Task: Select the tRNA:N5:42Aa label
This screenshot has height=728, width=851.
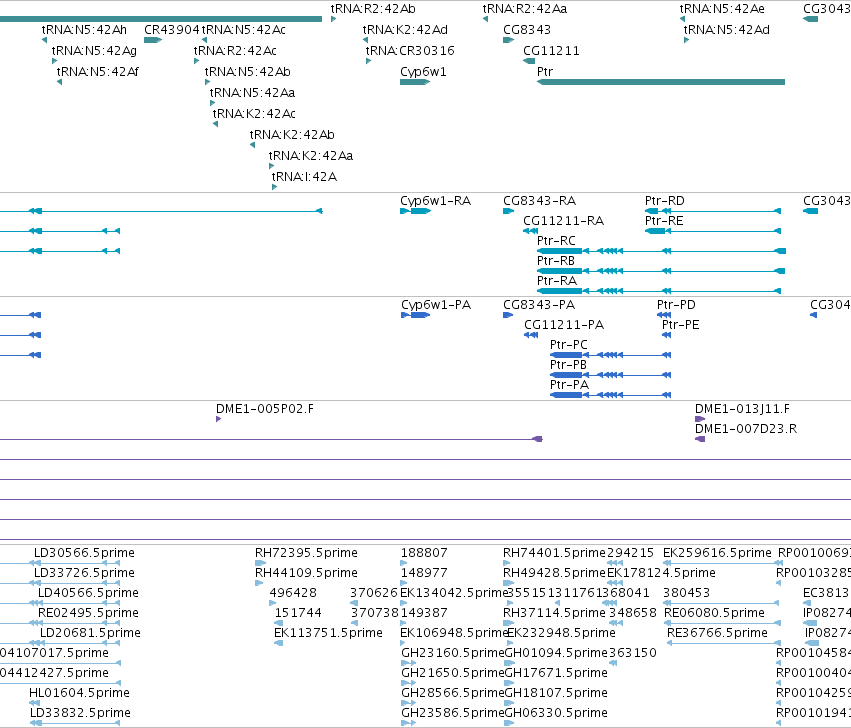Action: click(x=252, y=93)
